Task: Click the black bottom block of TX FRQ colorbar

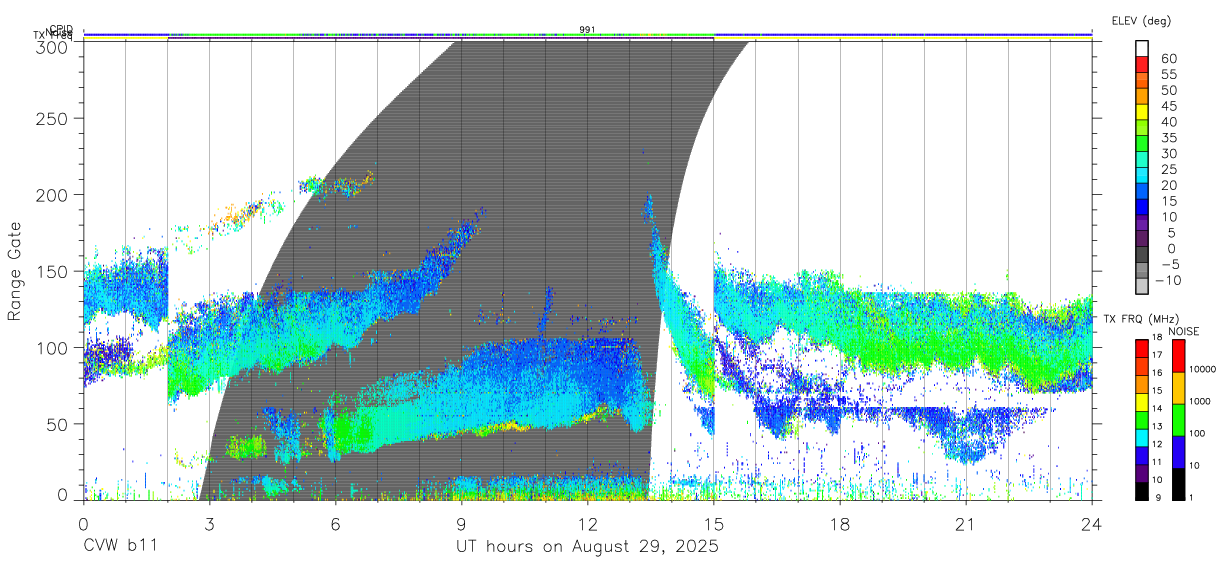Action: [1141, 491]
